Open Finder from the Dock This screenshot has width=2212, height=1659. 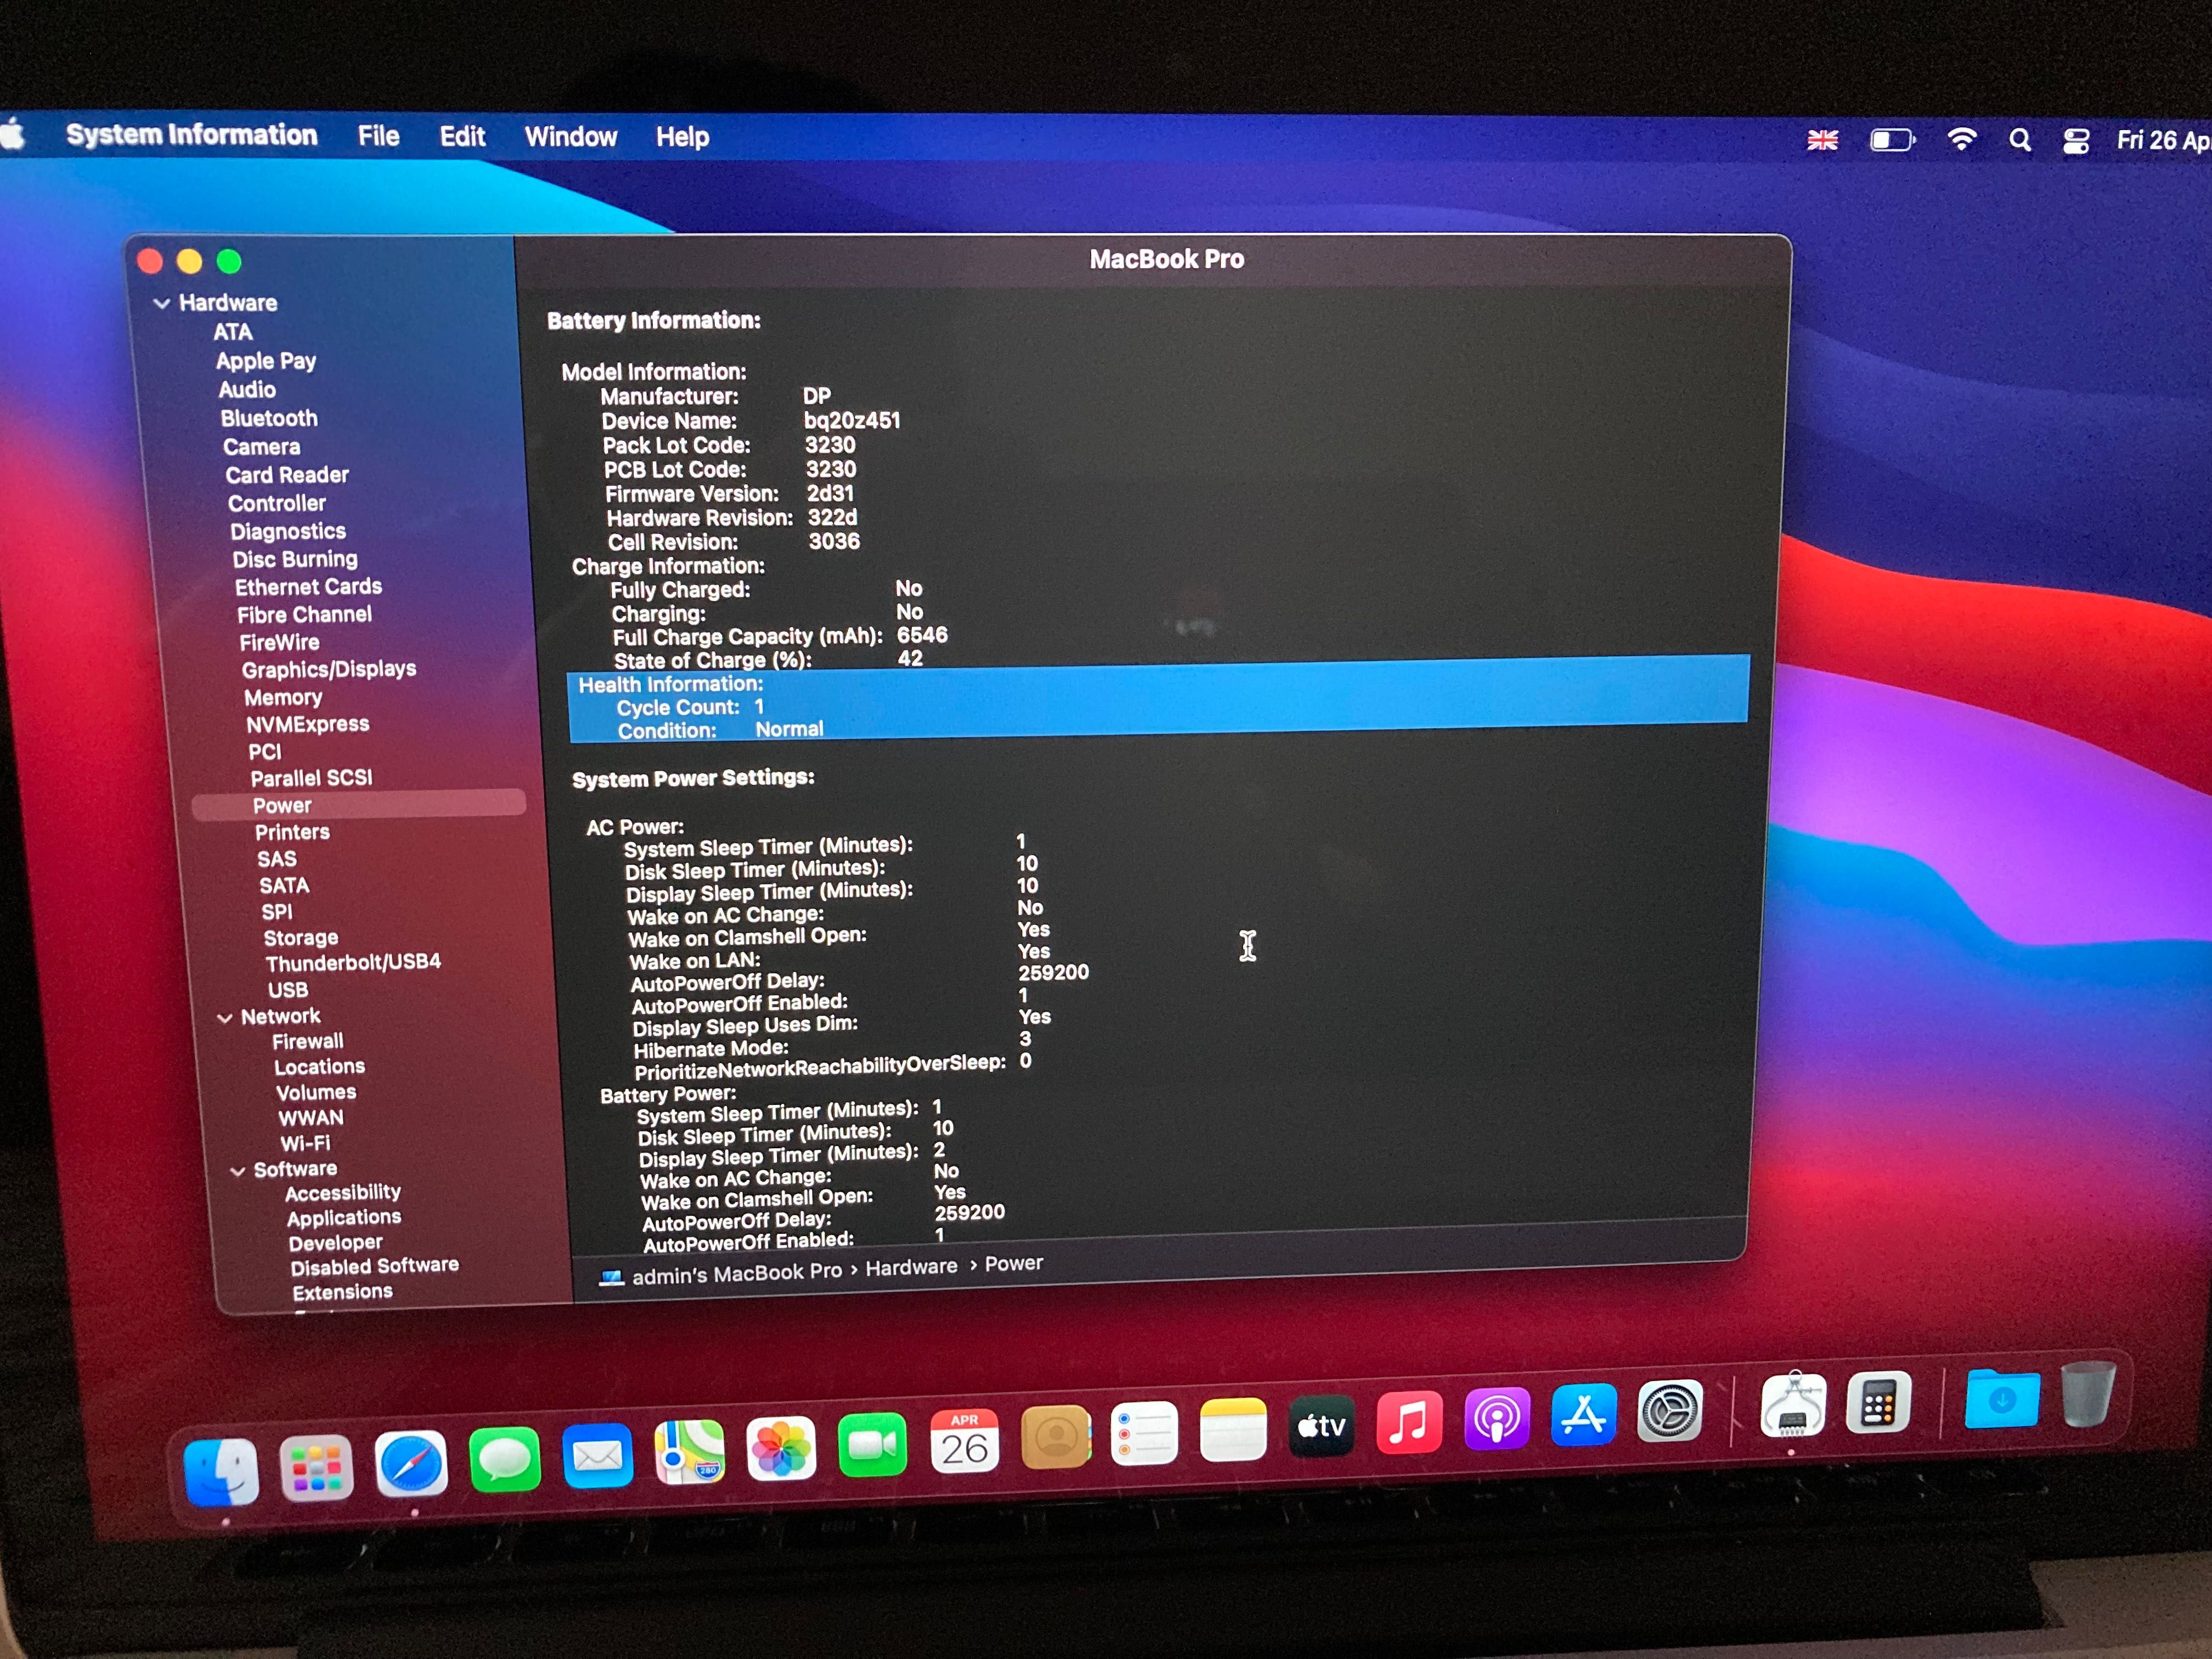click(222, 1471)
